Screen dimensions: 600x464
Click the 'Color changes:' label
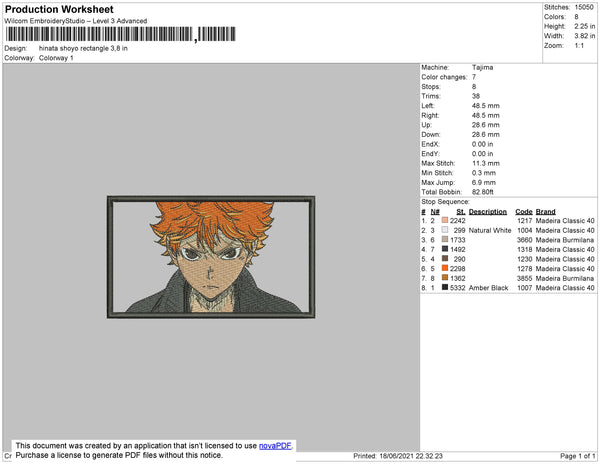tap(444, 77)
